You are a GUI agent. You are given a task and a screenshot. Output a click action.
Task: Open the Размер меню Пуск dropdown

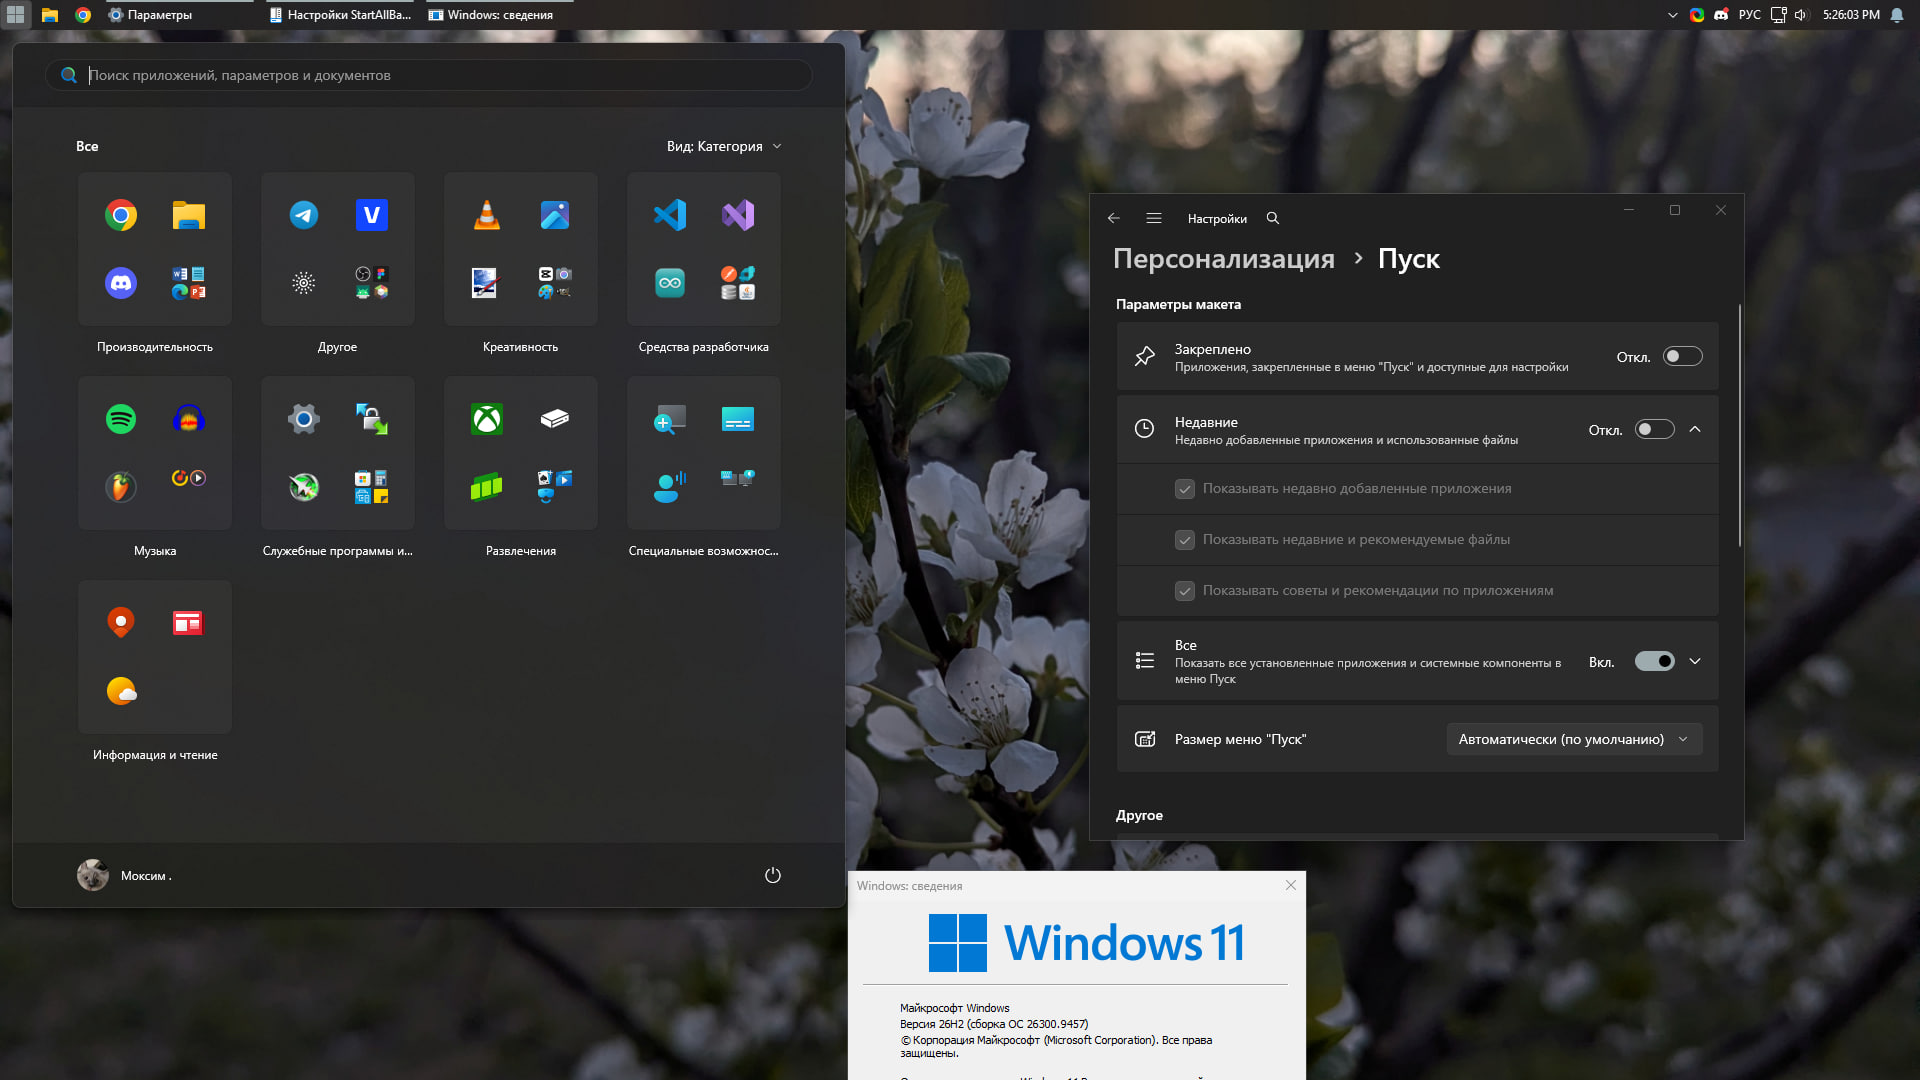pos(1574,739)
